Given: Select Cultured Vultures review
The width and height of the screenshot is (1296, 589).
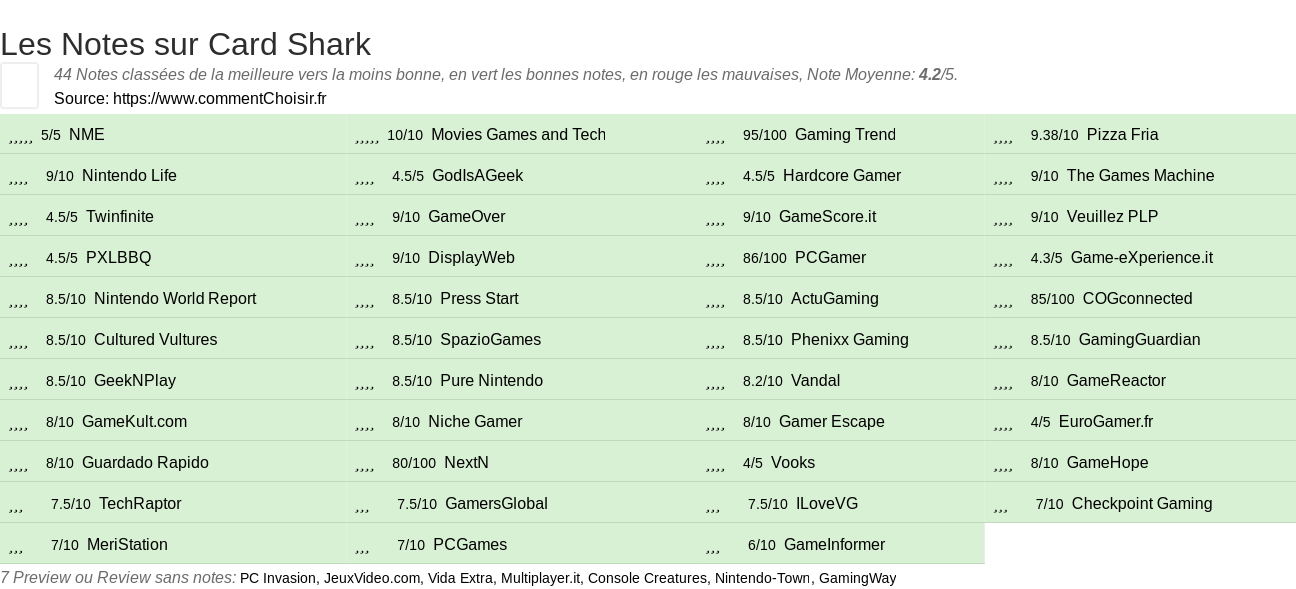Looking at the screenshot, I should pyautogui.click(x=173, y=339).
